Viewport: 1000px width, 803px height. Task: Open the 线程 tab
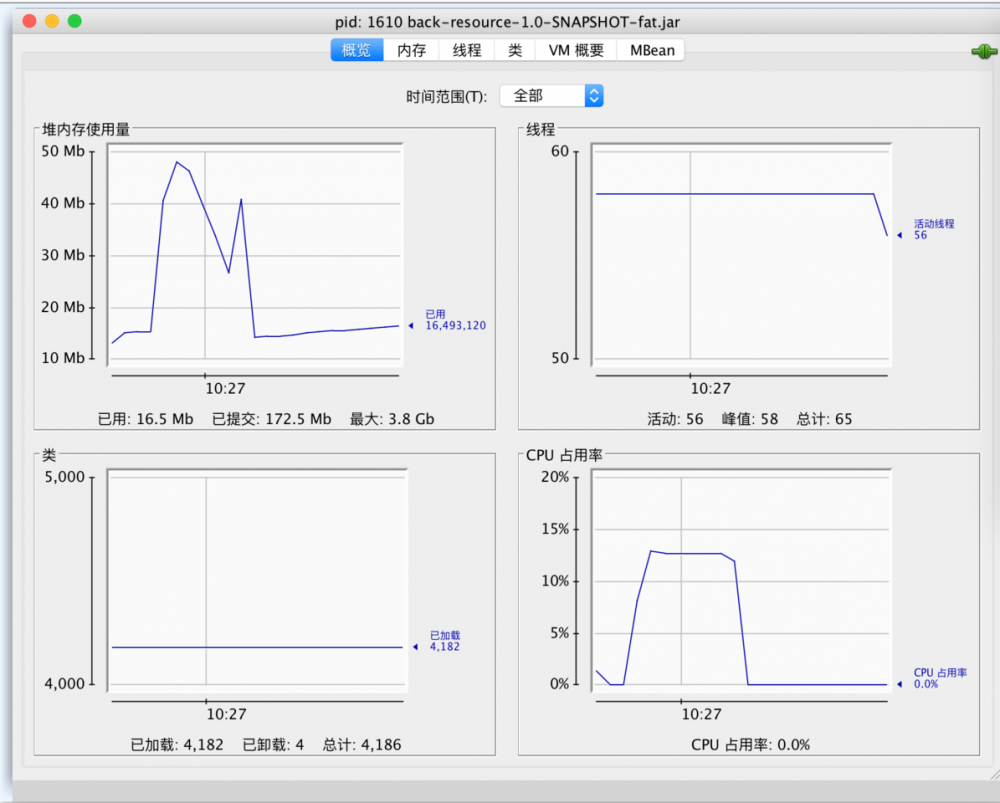(465, 49)
